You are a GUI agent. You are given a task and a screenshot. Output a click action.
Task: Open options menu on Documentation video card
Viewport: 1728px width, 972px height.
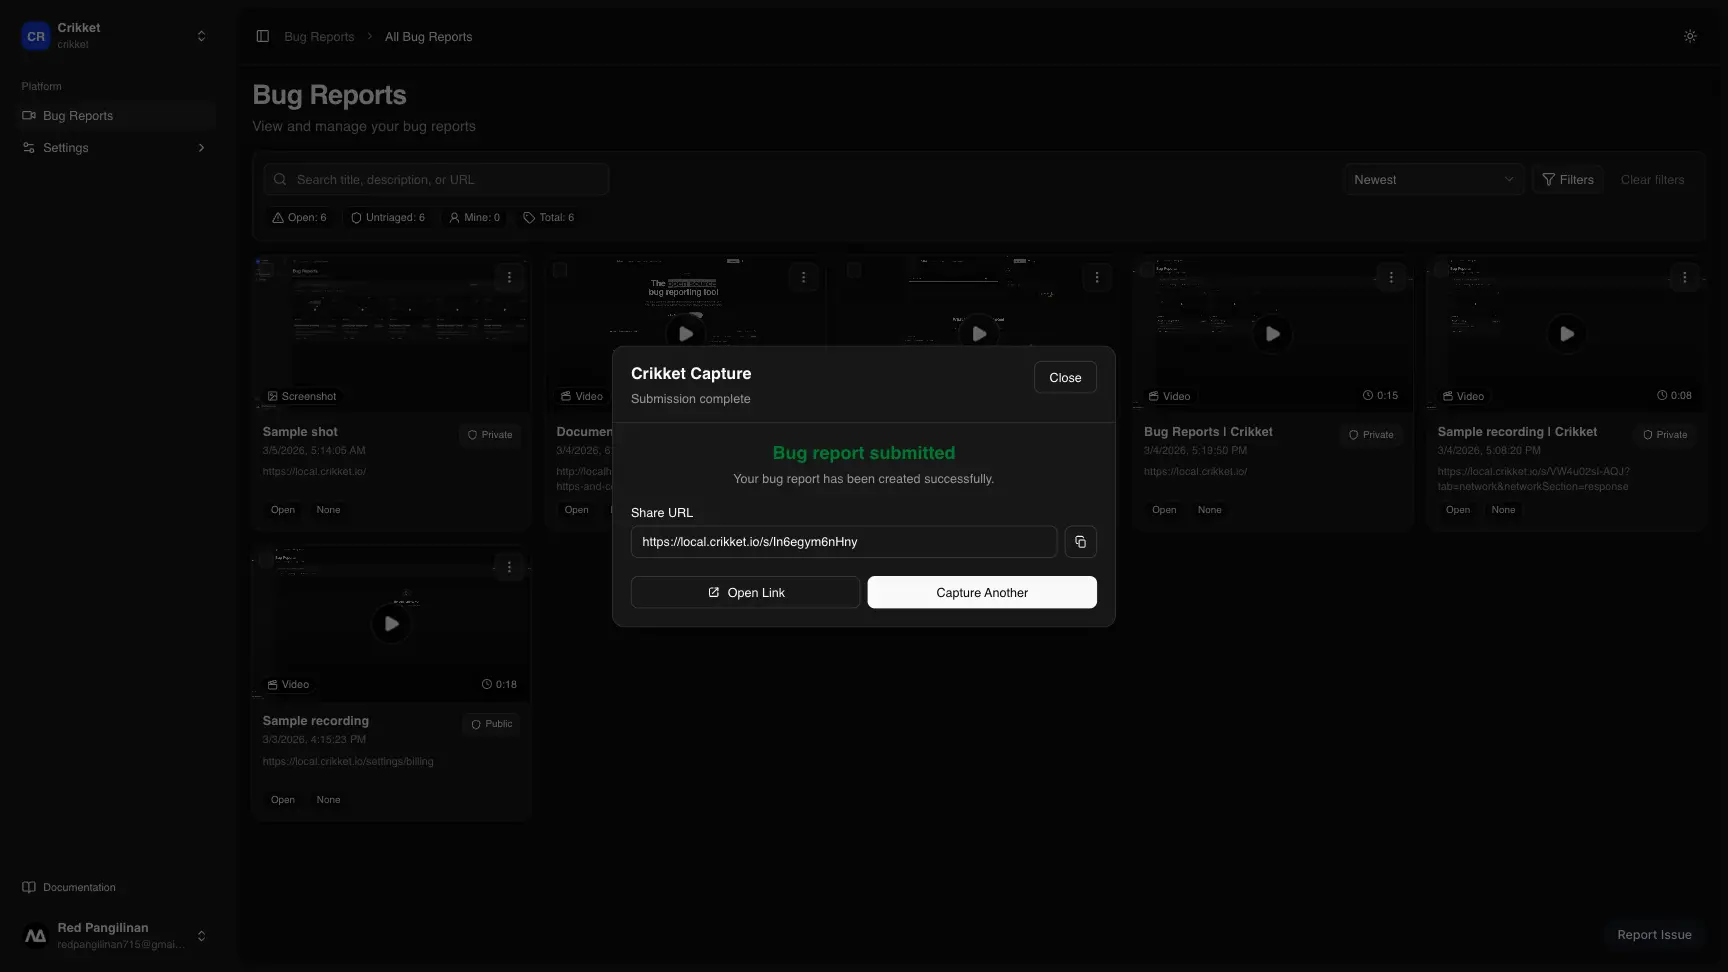[x=803, y=278]
